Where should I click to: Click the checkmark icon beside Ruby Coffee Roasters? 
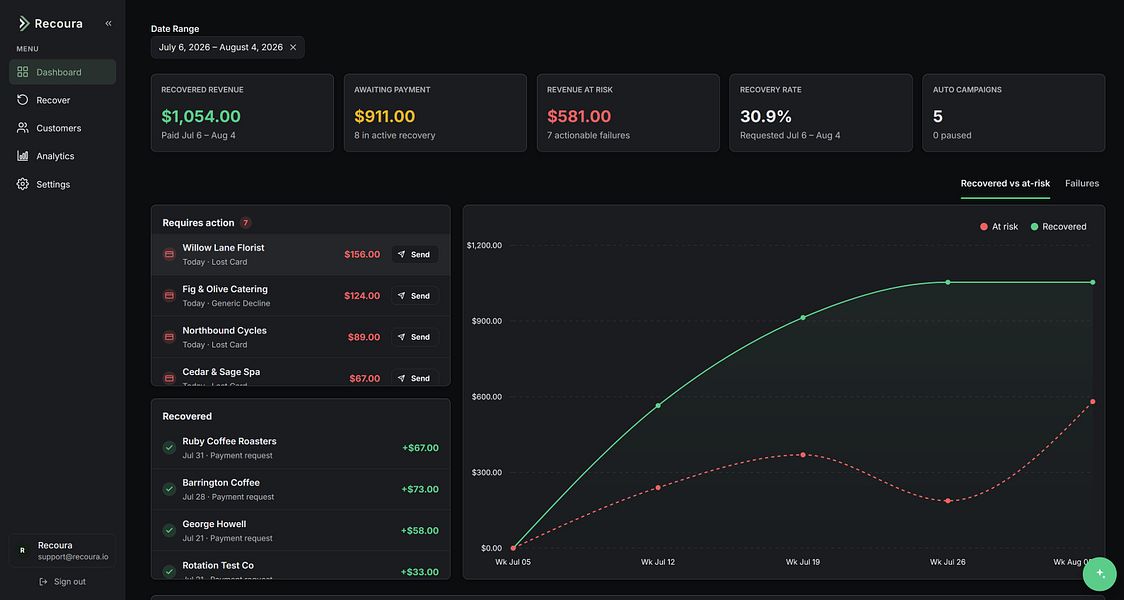(169, 448)
